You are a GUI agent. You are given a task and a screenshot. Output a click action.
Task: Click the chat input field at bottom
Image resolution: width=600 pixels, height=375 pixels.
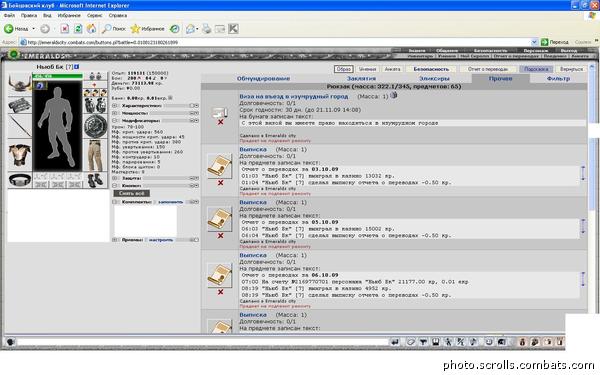[x=203, y=342]
